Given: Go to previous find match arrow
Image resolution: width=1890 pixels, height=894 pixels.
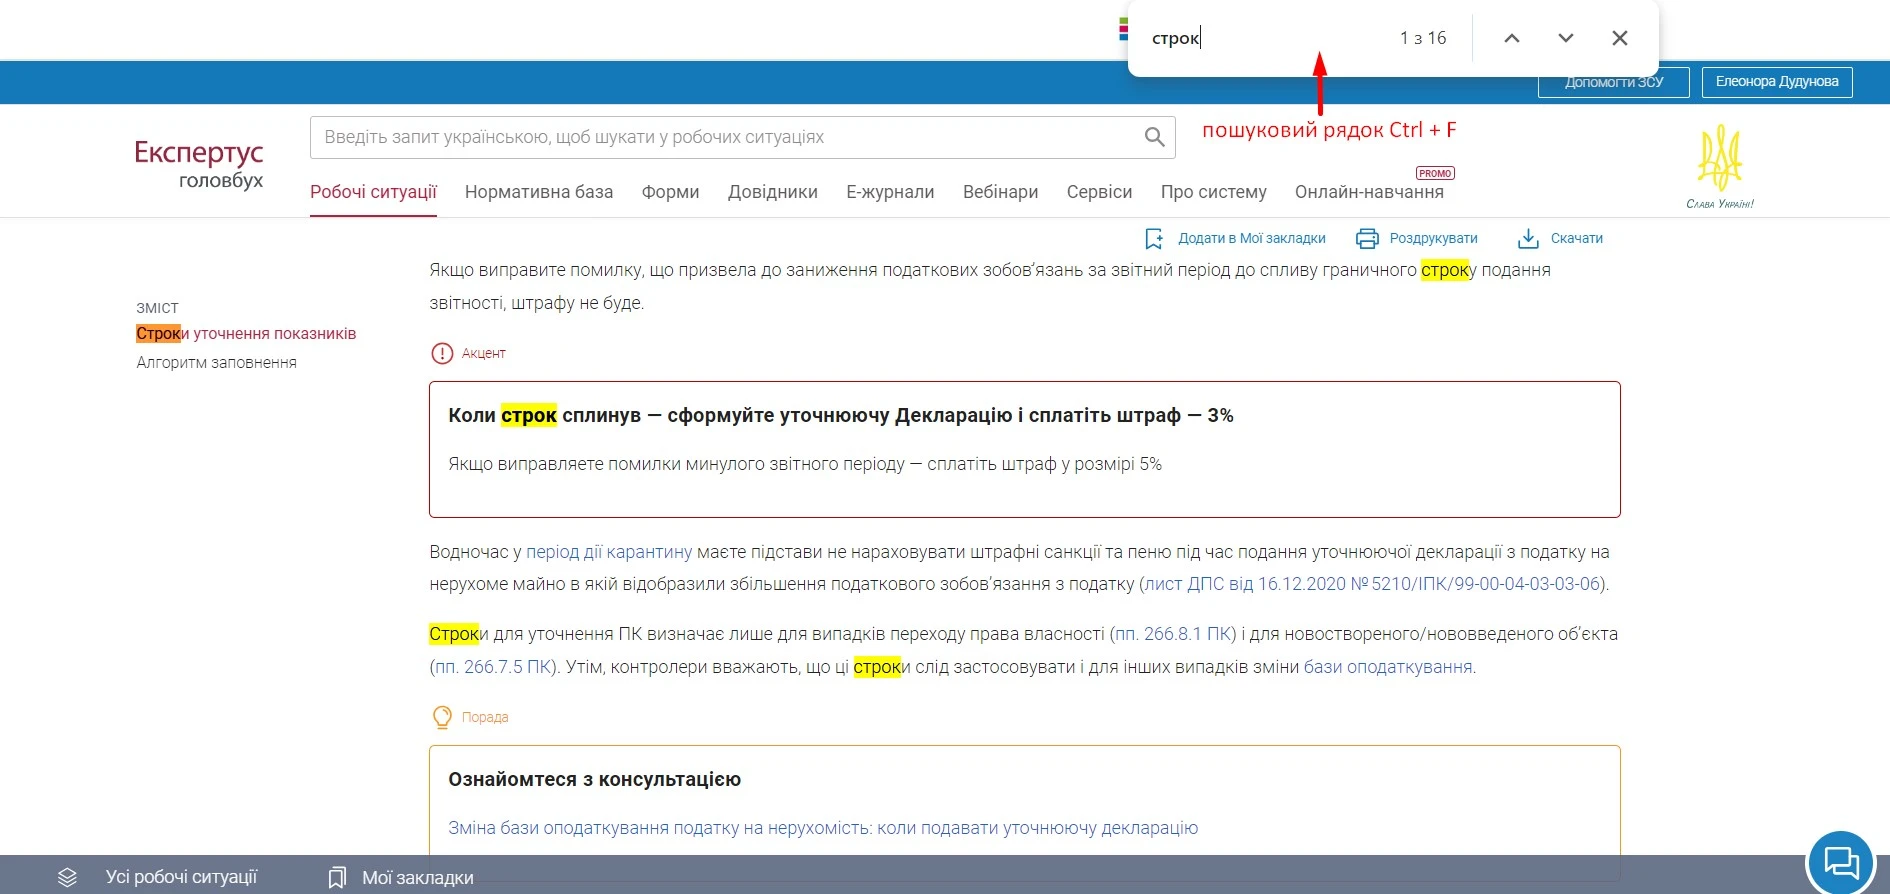Looking at the screenshot, I should (1511, 38).
